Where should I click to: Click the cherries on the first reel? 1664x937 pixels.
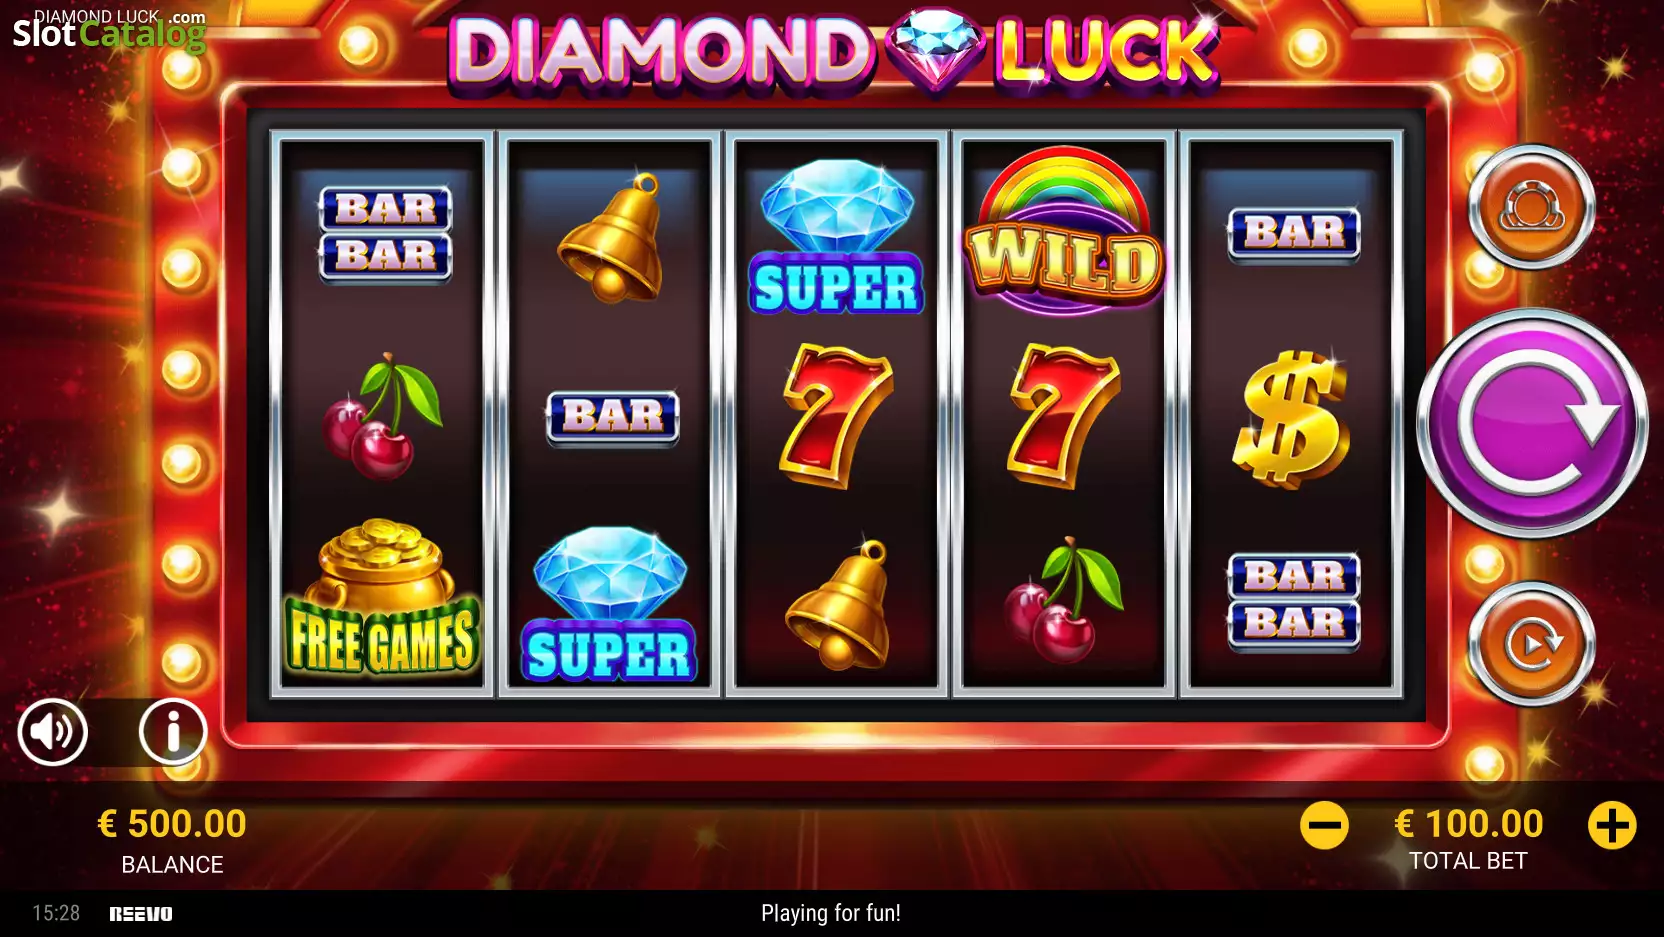pos(382,416)
